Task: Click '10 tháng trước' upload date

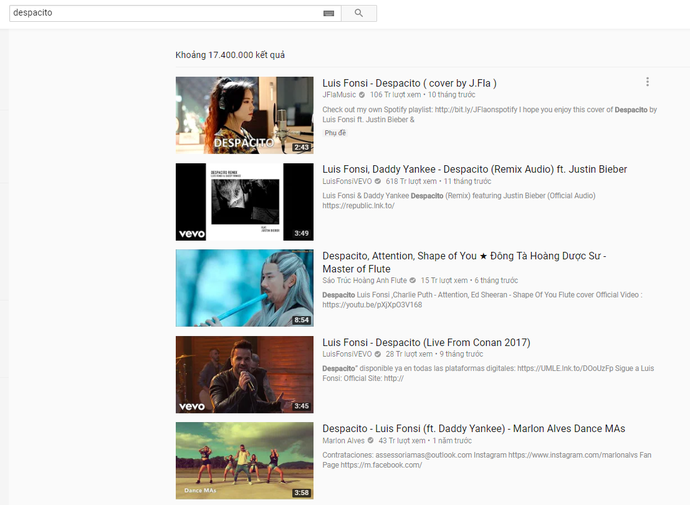Action: [x=451, y=95]
